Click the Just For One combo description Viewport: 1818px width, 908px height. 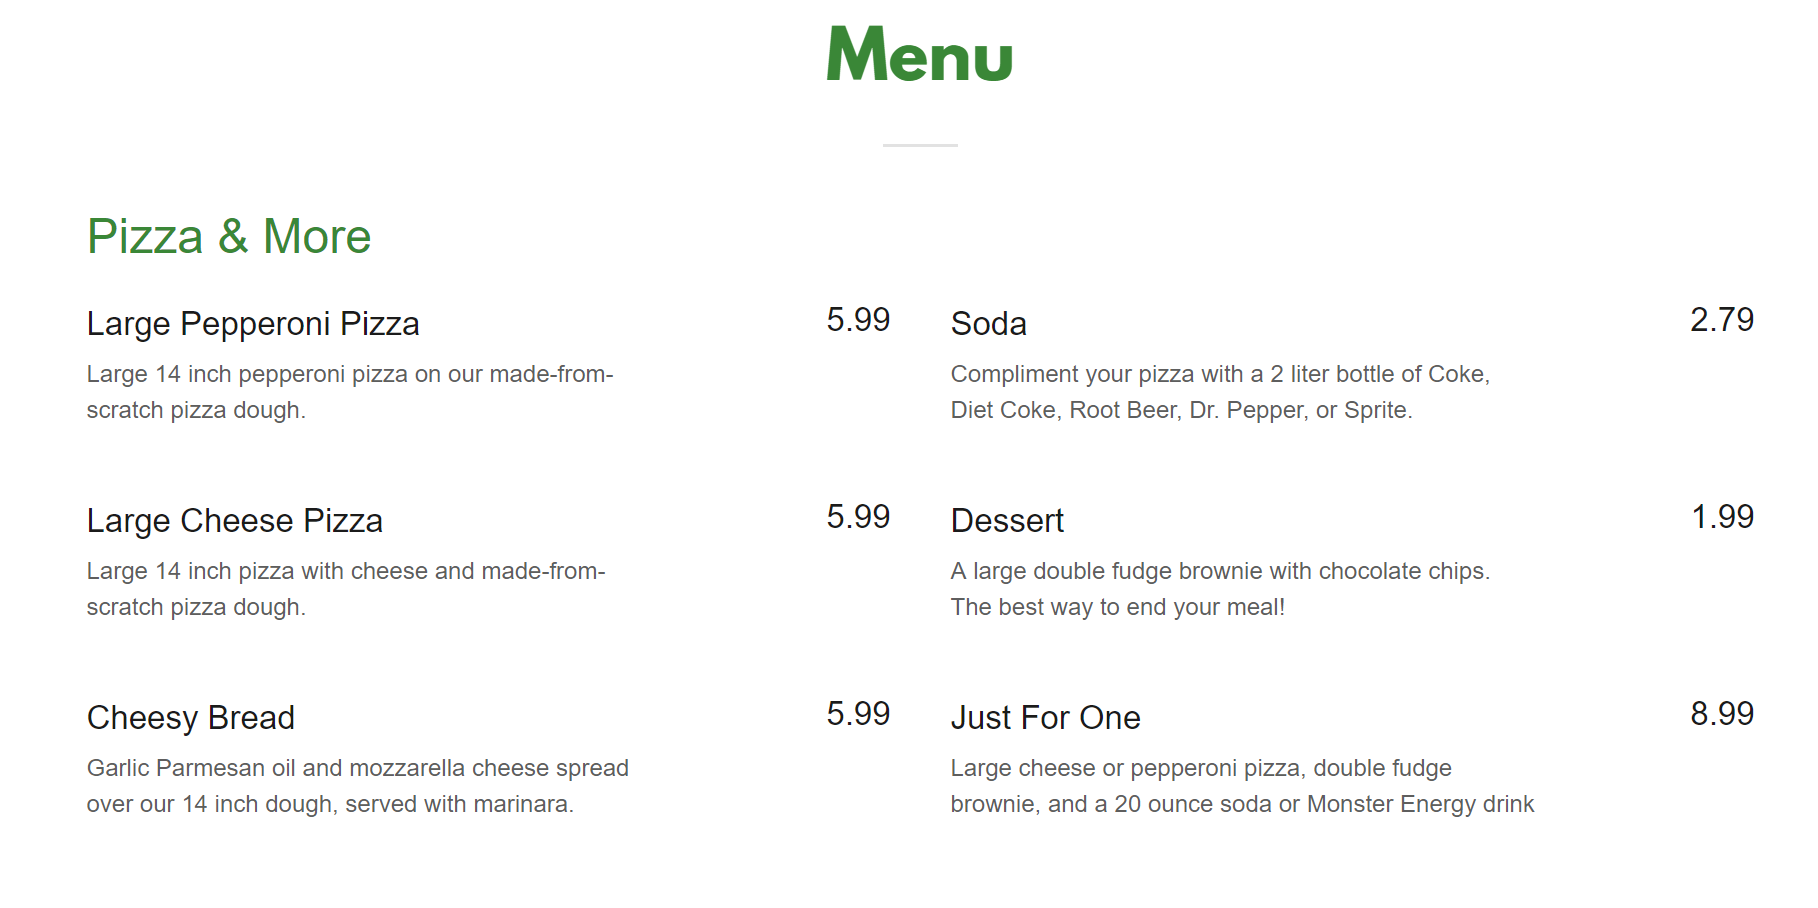(1241, 786)
